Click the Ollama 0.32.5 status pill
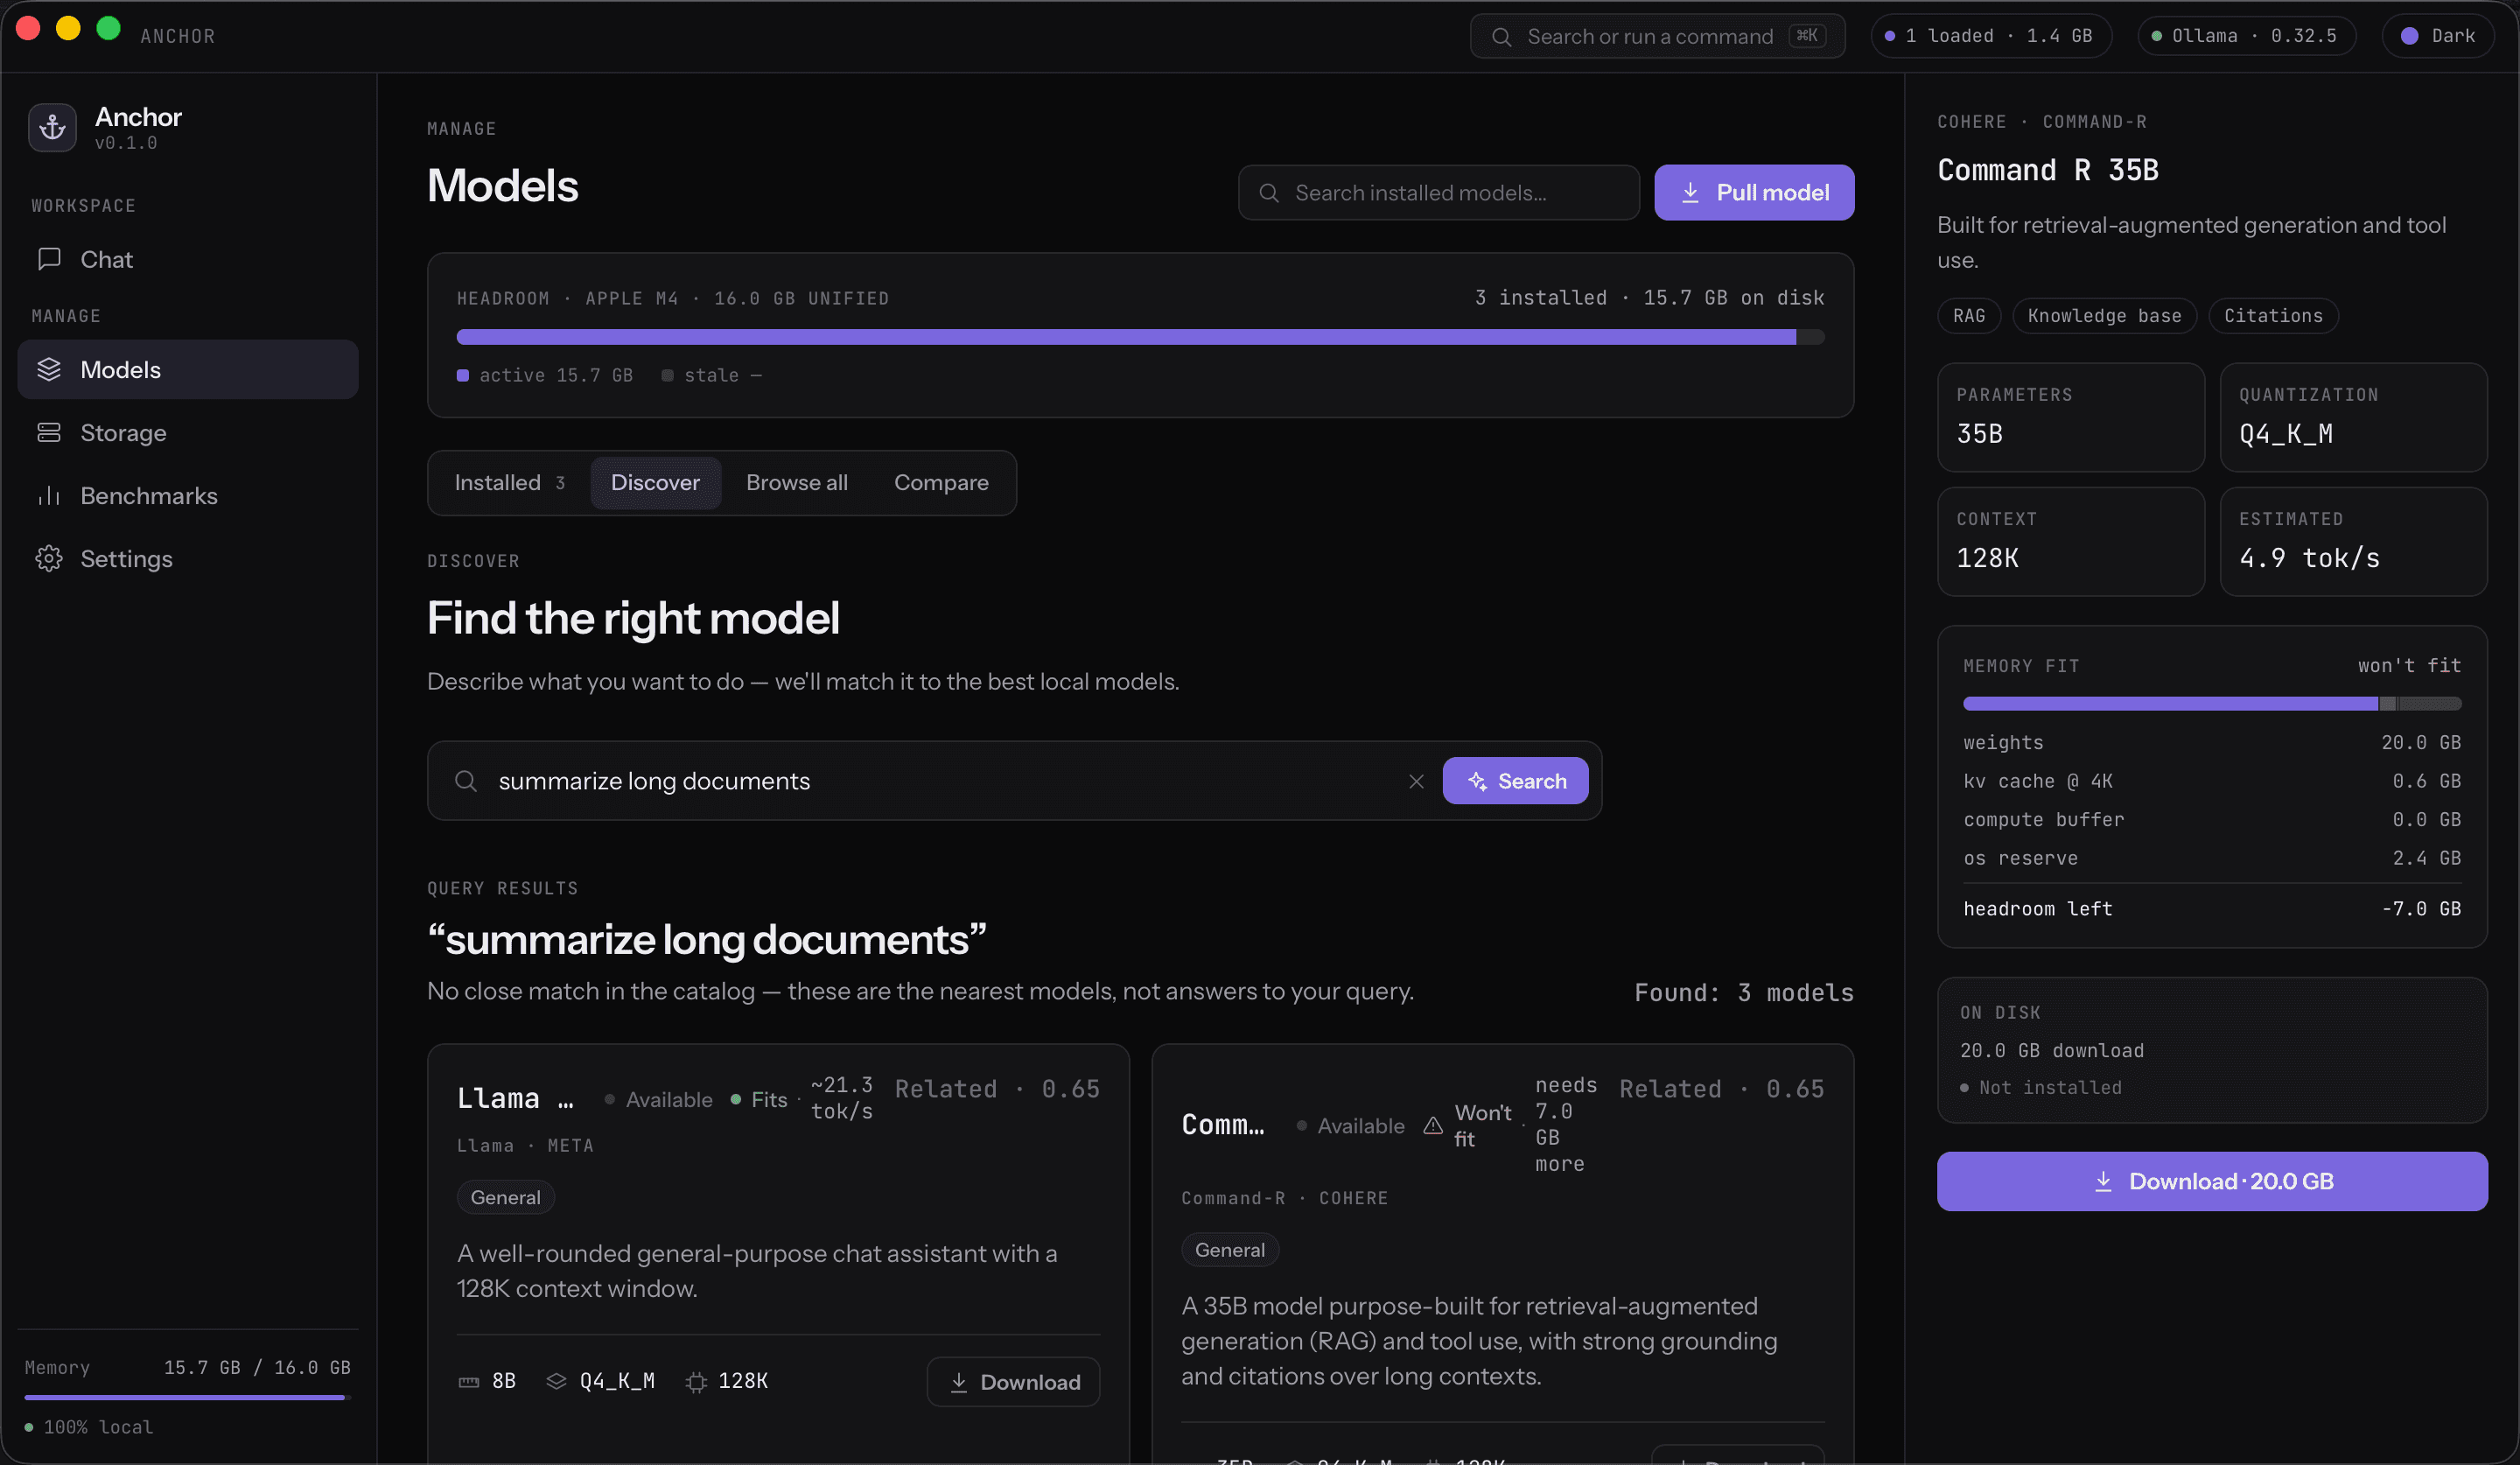The height and width of the screenshot is (1465, 2520). tap(2246, 36)
